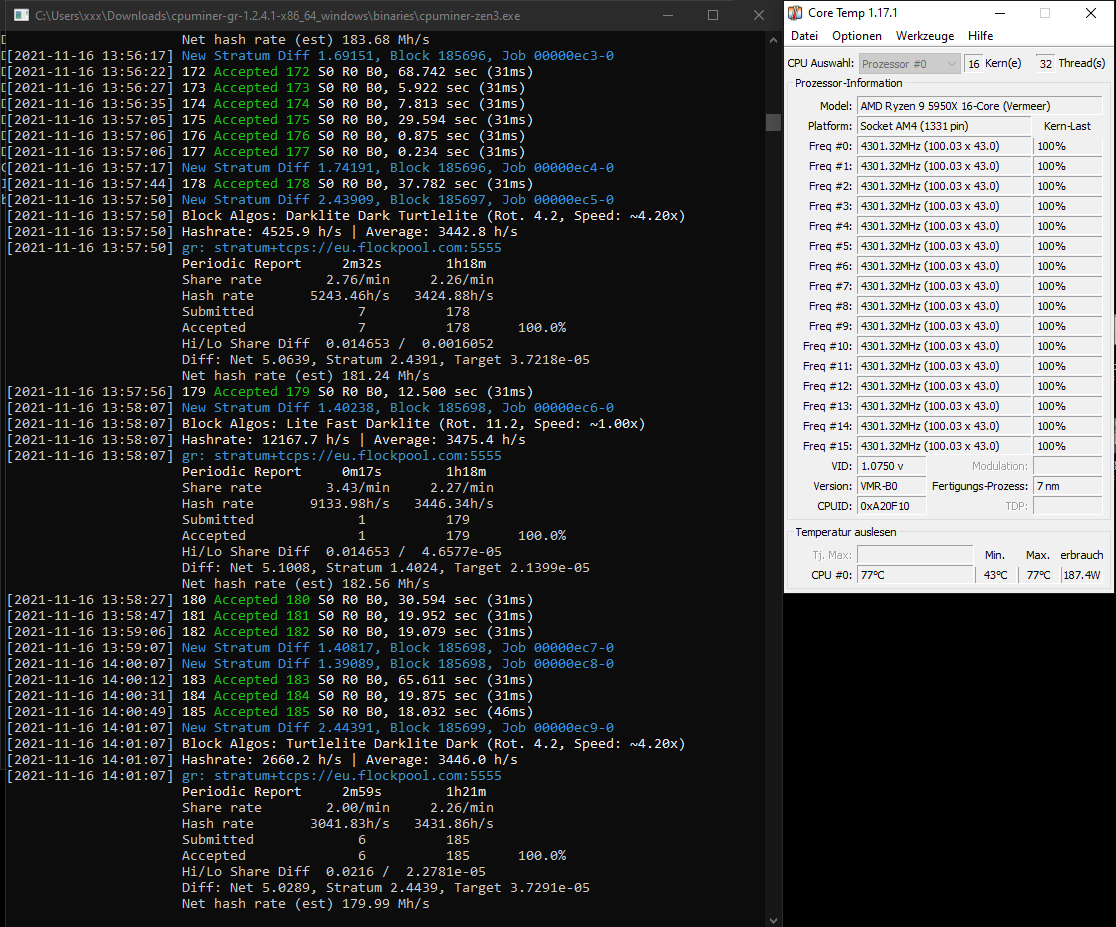1116x927 pixels.
Task: Click the 16 Kern(e) core count field
Action: point(973,64)
